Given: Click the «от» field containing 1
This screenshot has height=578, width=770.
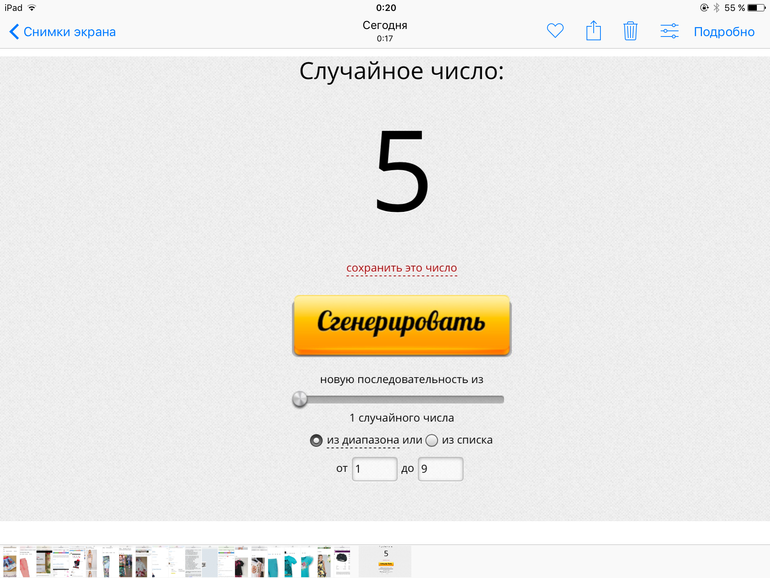Looking at the screenshot, I should tap(374, 469).
